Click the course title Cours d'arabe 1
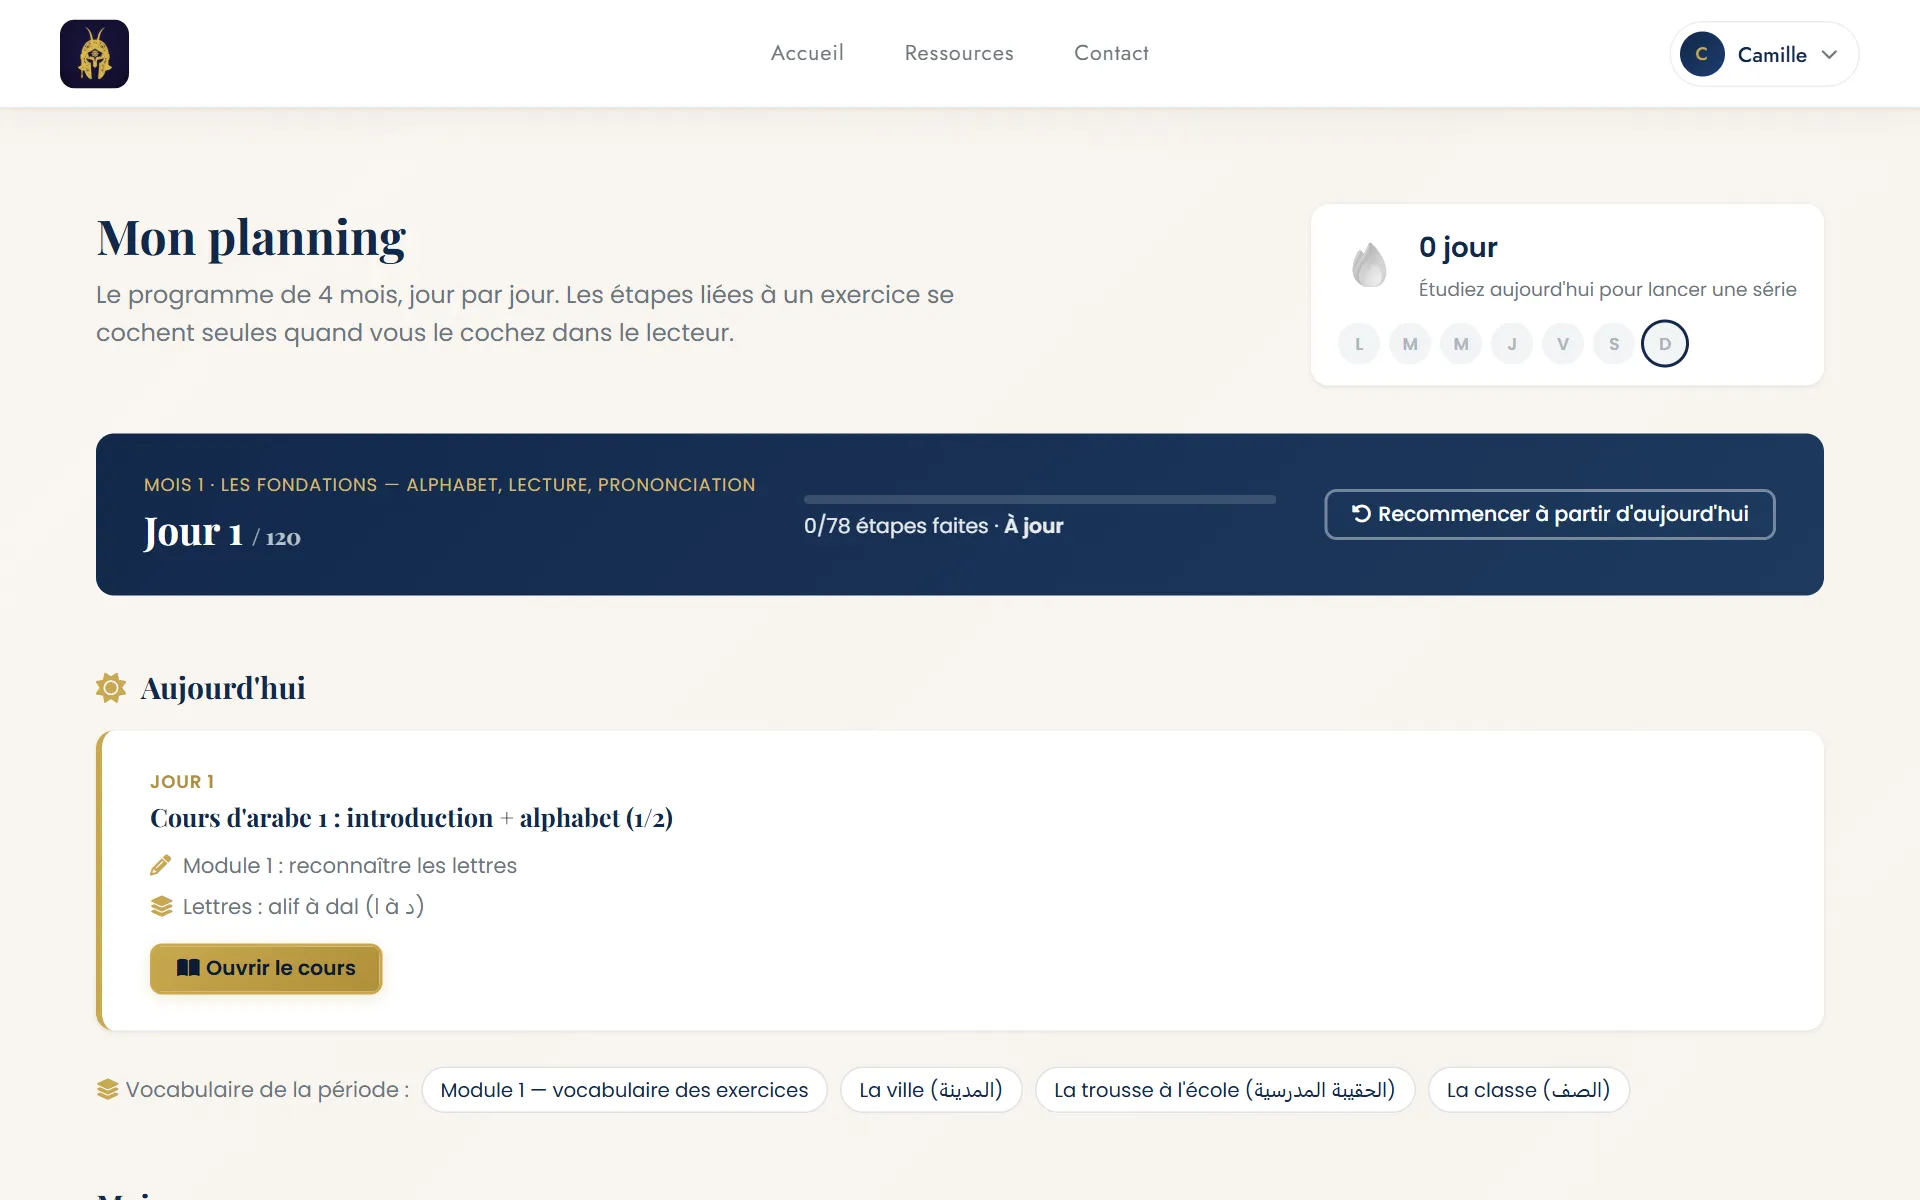The image size is (1920, 1200). click(411, 818)
